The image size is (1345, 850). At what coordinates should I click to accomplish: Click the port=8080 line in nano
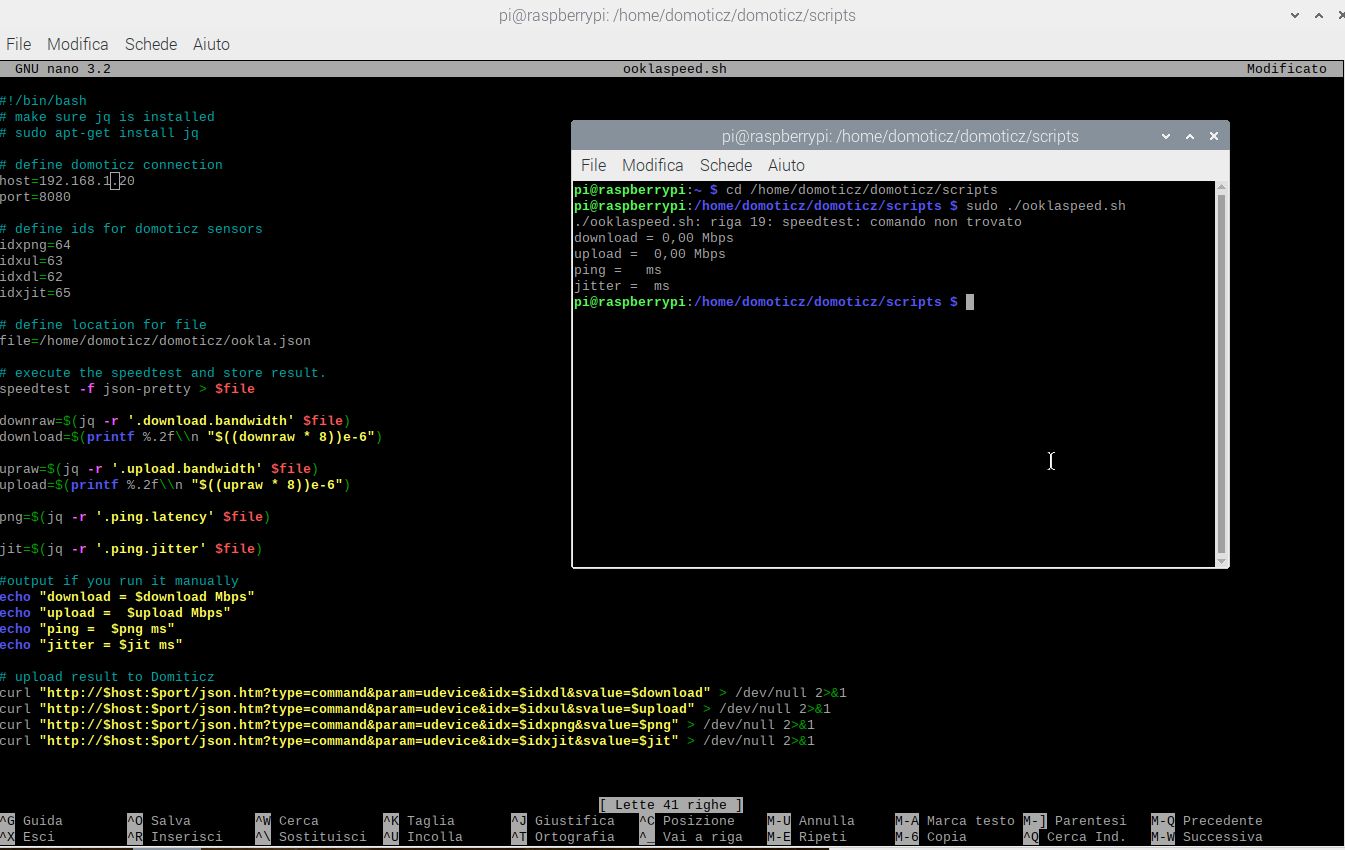[35, 197]
